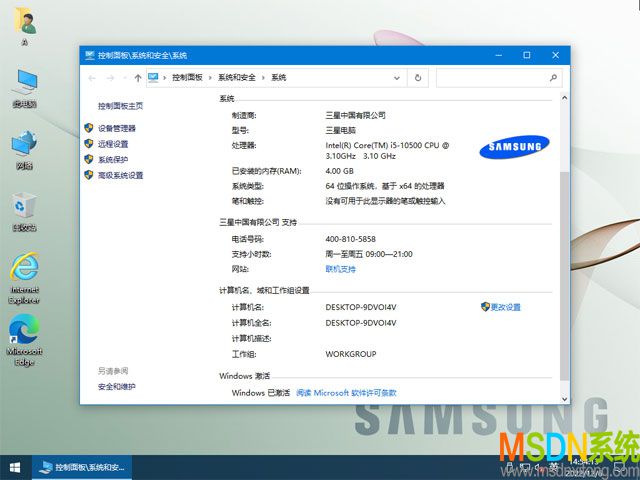Open 远程设置 from the sidebar
The width and height of the screenshot is (640, 480).
(113, 144)
